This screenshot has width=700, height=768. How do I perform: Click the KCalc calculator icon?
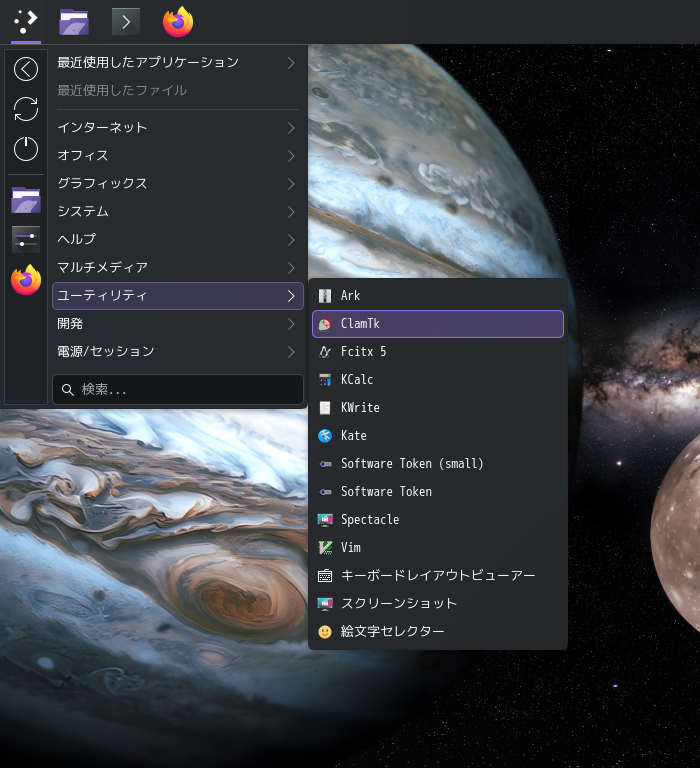point(325,380)
